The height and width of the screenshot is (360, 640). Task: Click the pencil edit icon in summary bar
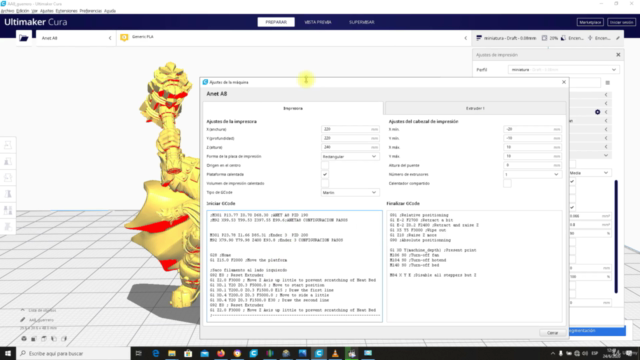(x=618, y=38)
